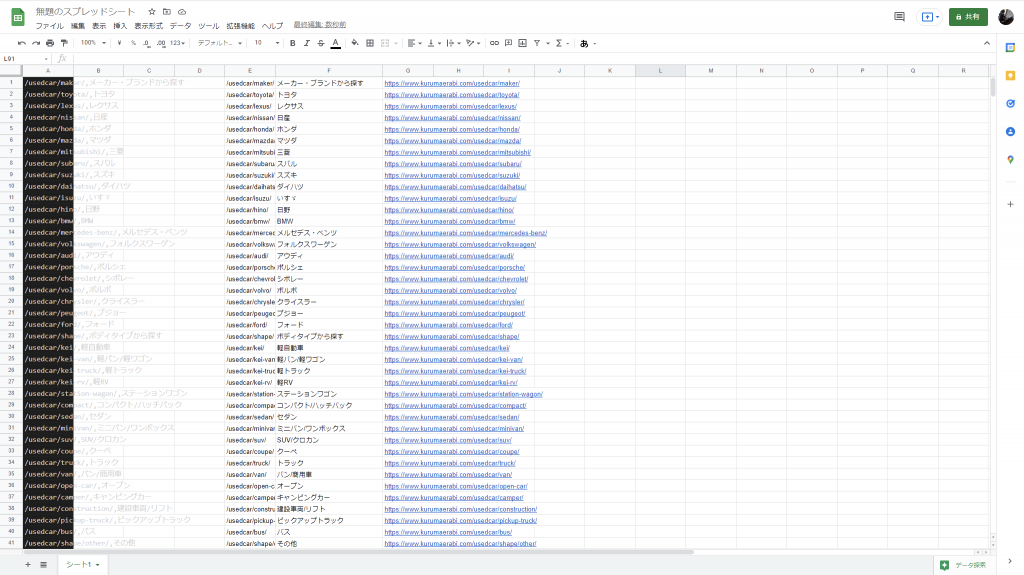This screenshot has width=1024, height=575.
Task: Open the 拡張機能 menu
Action: tap(240, 26)
